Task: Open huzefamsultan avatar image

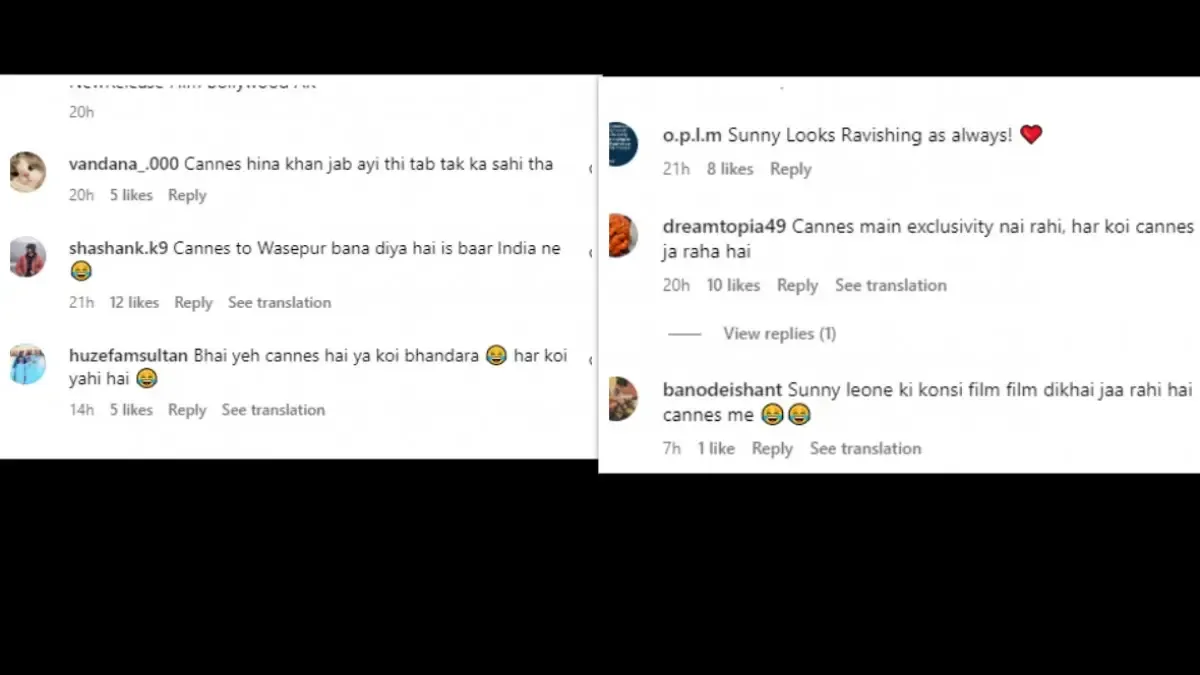Action: point(28,364)
